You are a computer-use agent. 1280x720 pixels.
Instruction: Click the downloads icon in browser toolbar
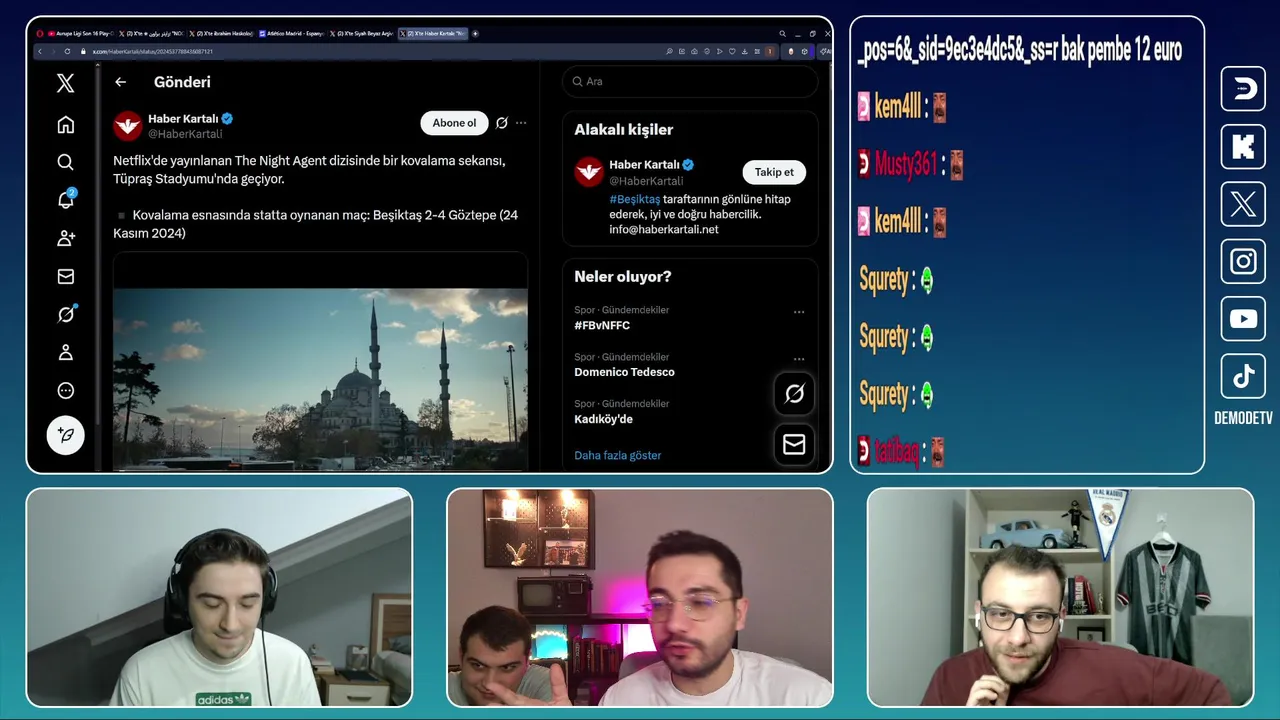(x=746, y=51)
